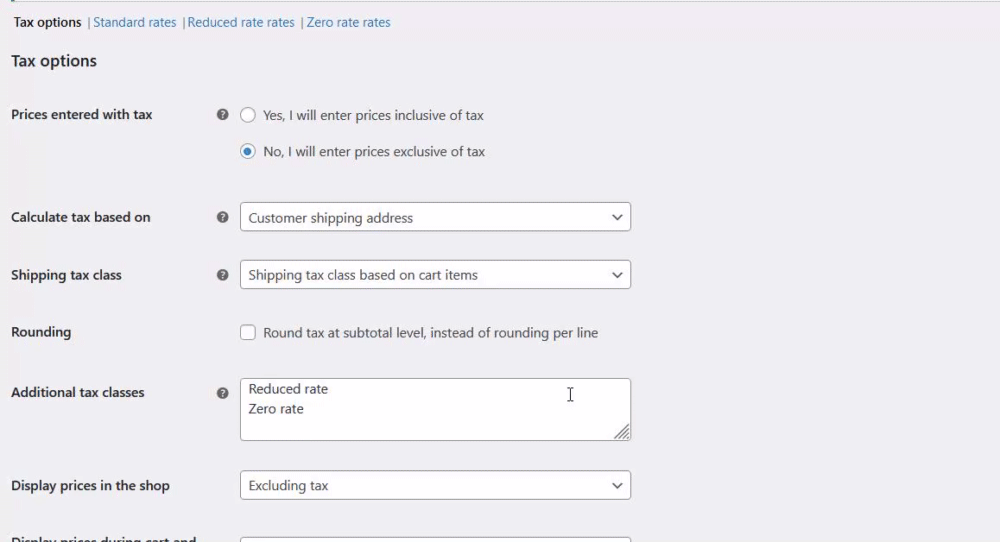
Task: Click chevron arrow on Shipping tax class select
Action: pyautogui.click(x=617, y=275)
